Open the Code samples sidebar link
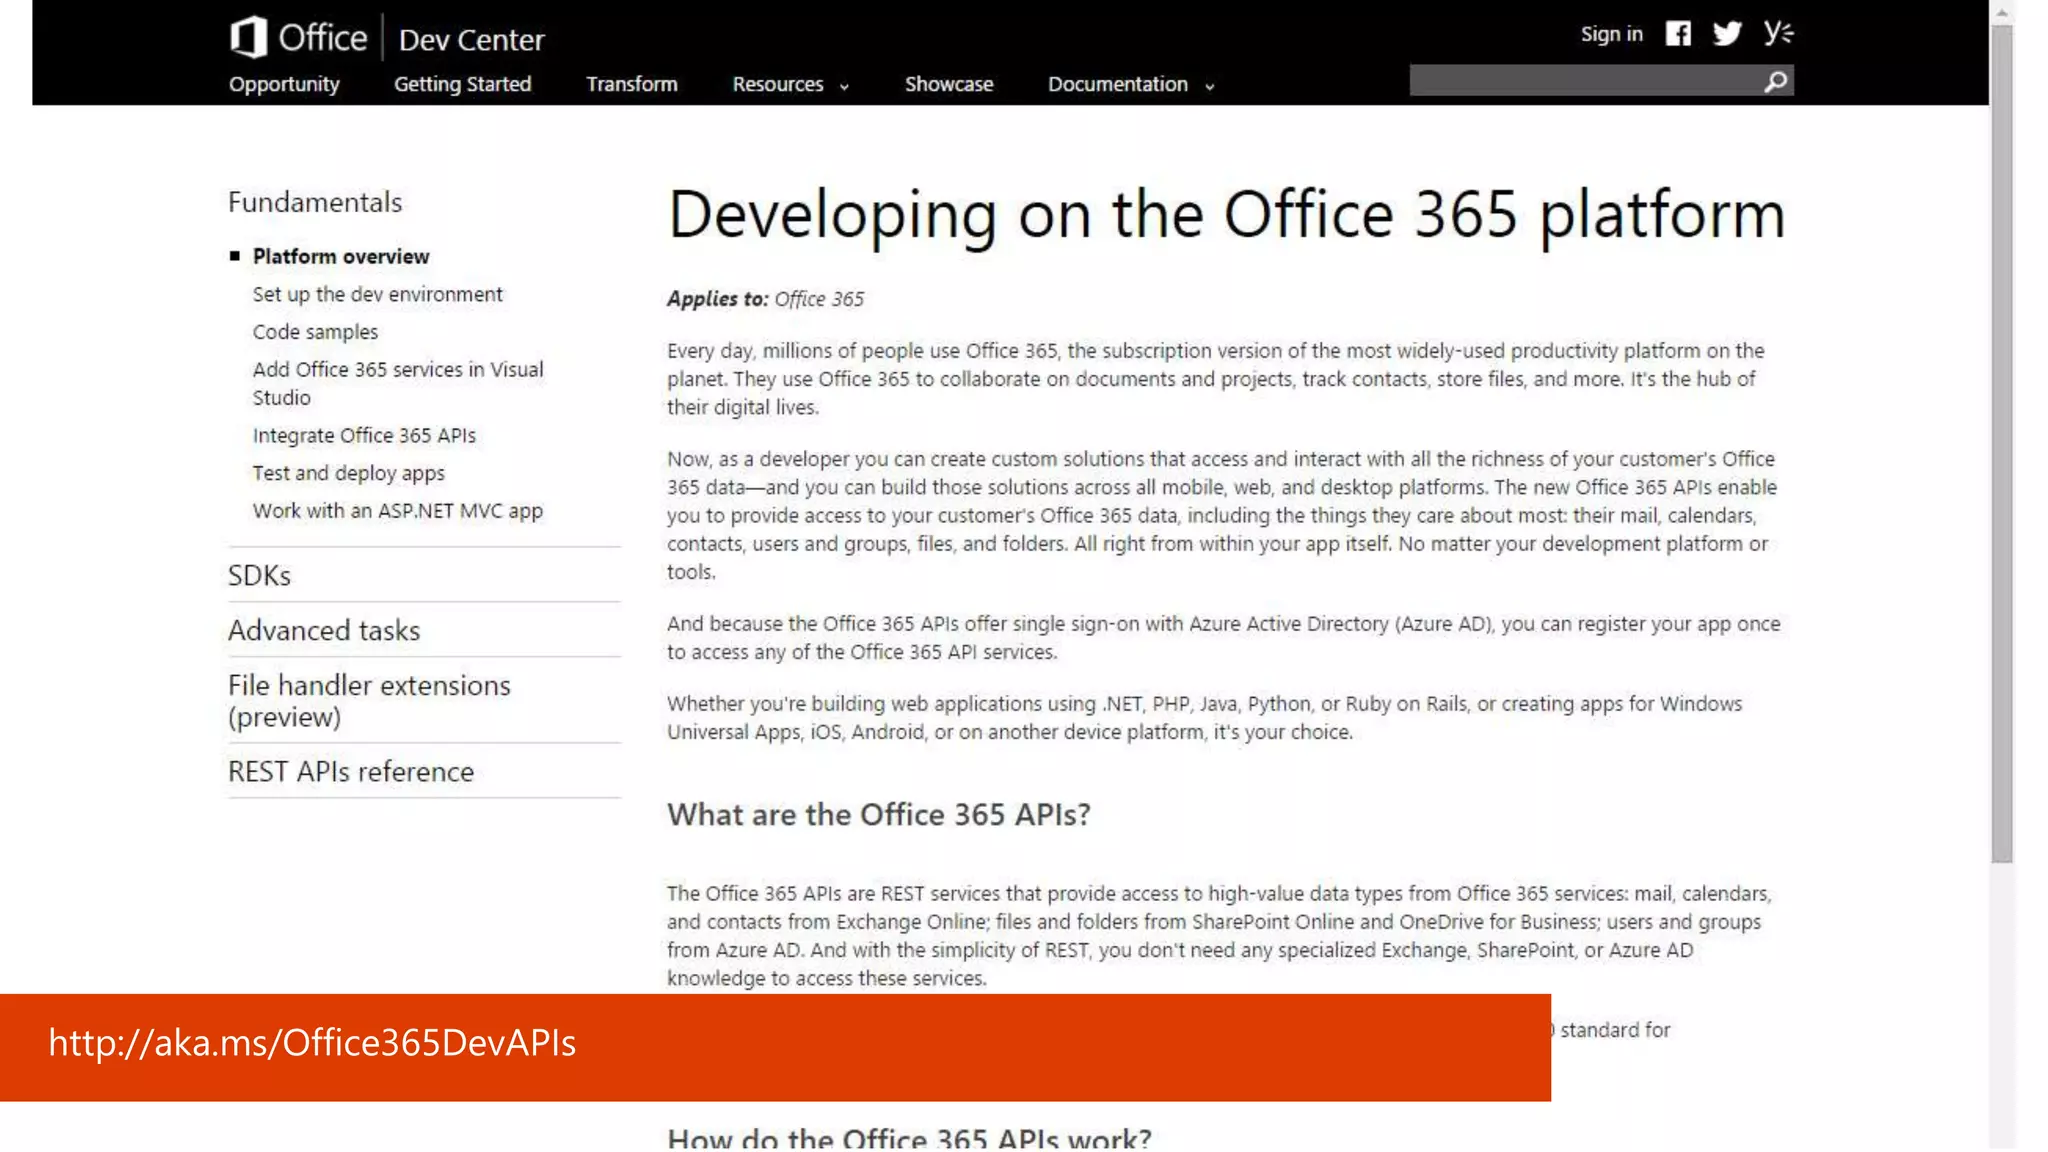 315,332
